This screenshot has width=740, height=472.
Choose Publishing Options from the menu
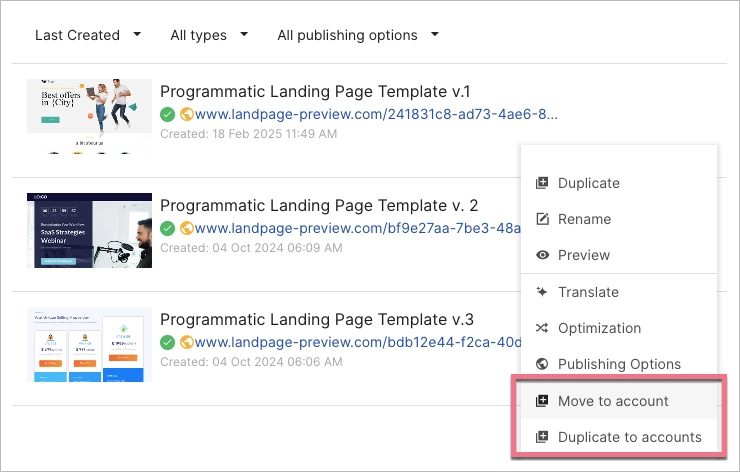point(619,364)
